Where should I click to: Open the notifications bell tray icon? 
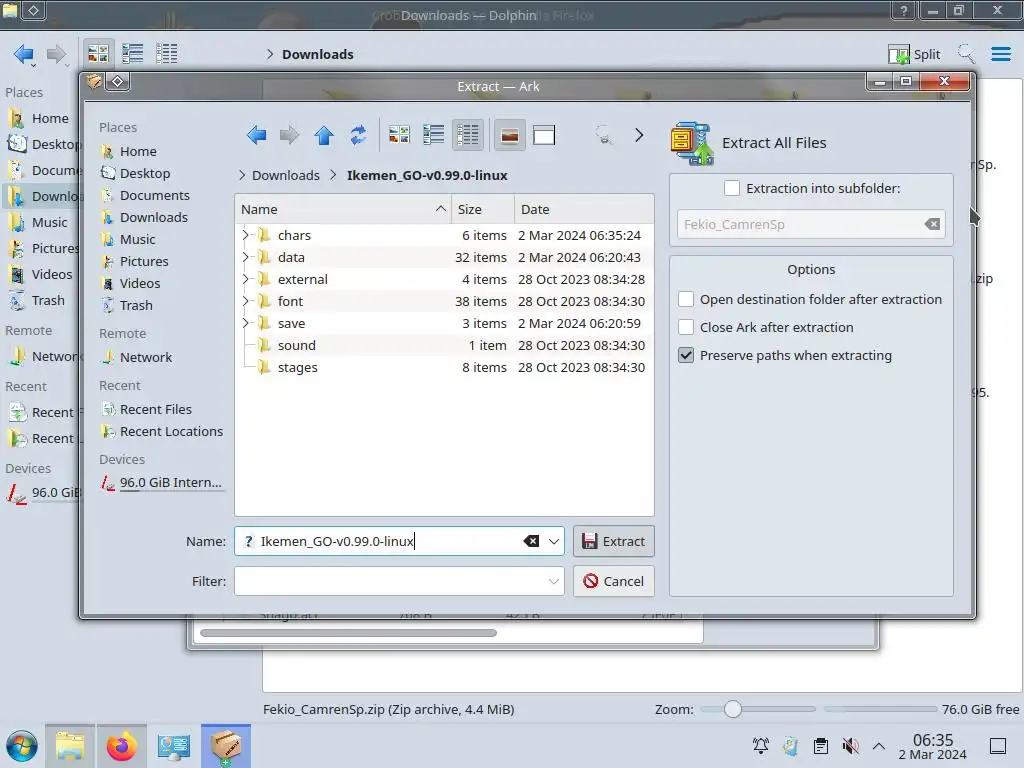761,746
